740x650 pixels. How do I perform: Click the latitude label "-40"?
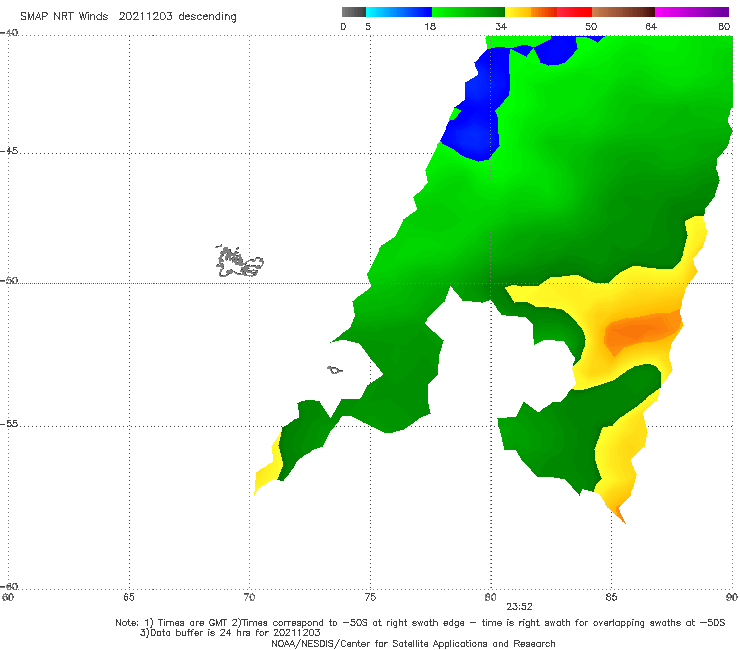click(9, 33)
